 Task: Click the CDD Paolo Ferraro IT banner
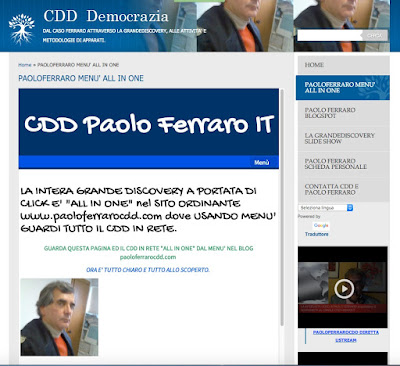click(149, 122)
